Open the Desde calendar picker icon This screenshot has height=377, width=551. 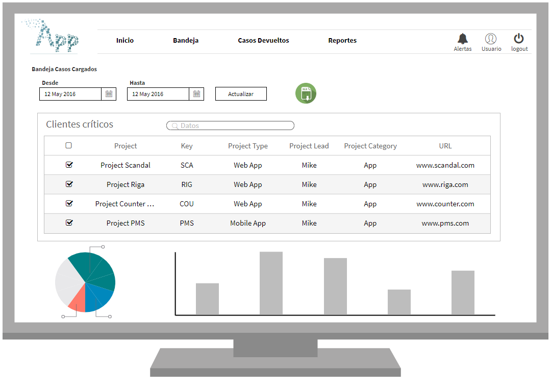109,94
